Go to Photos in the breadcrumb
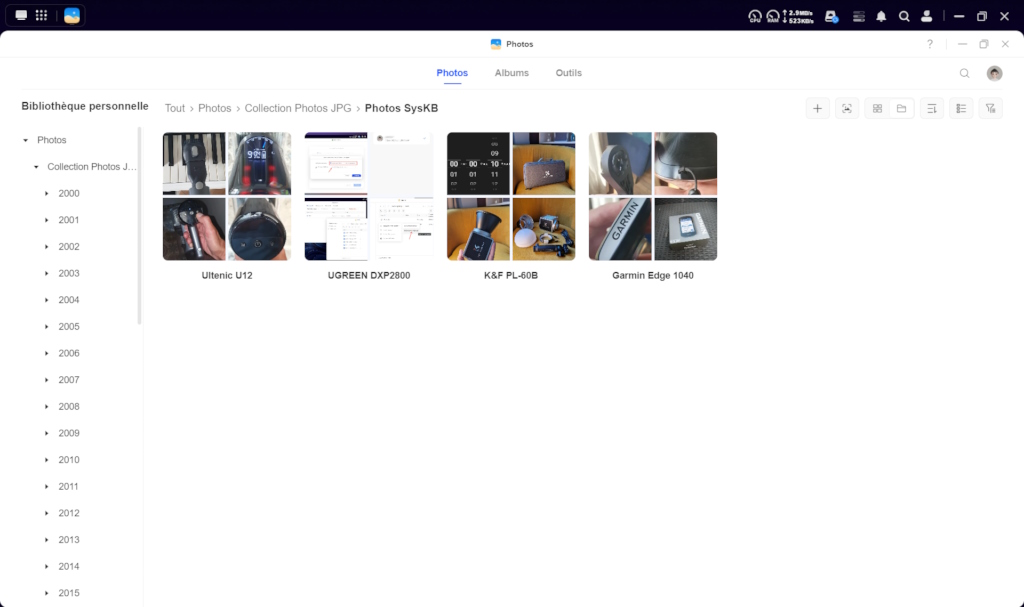 (214, 108)
